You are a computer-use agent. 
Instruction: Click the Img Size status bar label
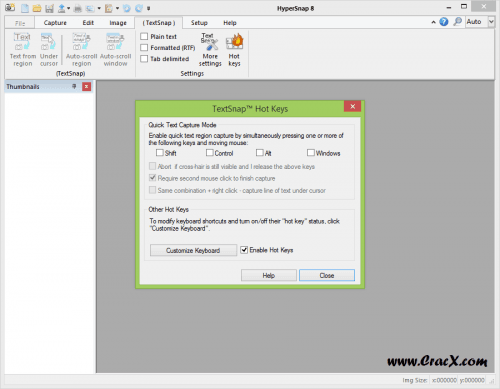point(415,380)
